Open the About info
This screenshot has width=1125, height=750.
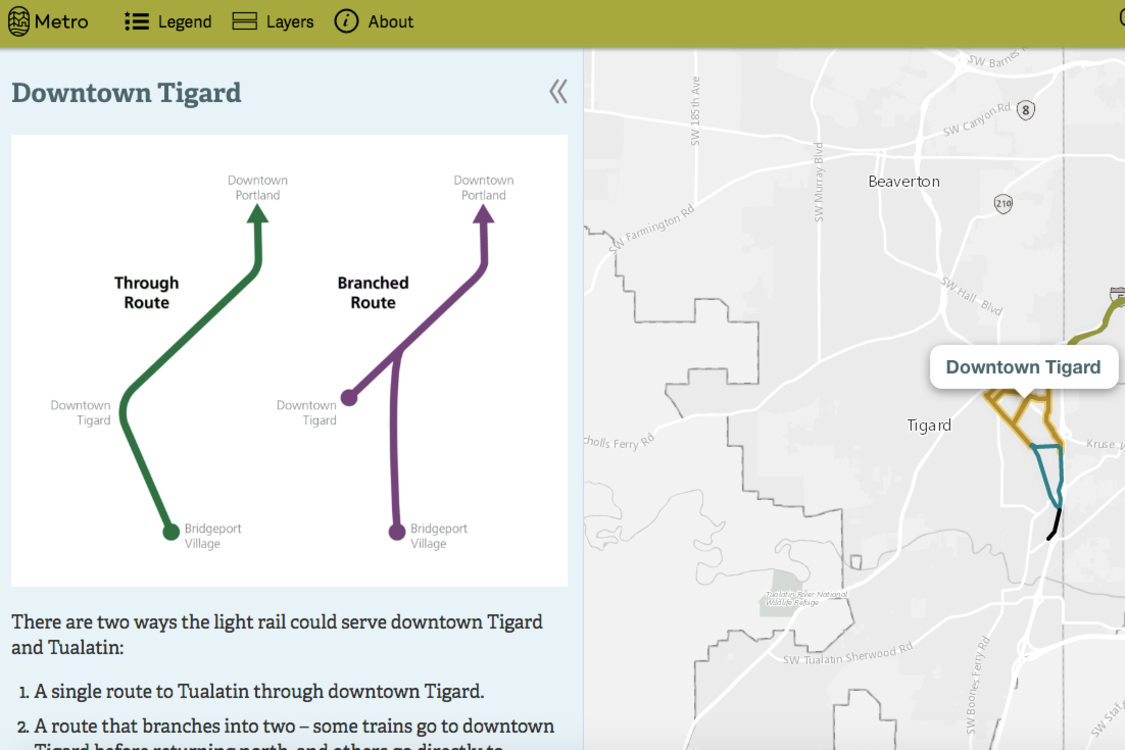click(374, 22)
